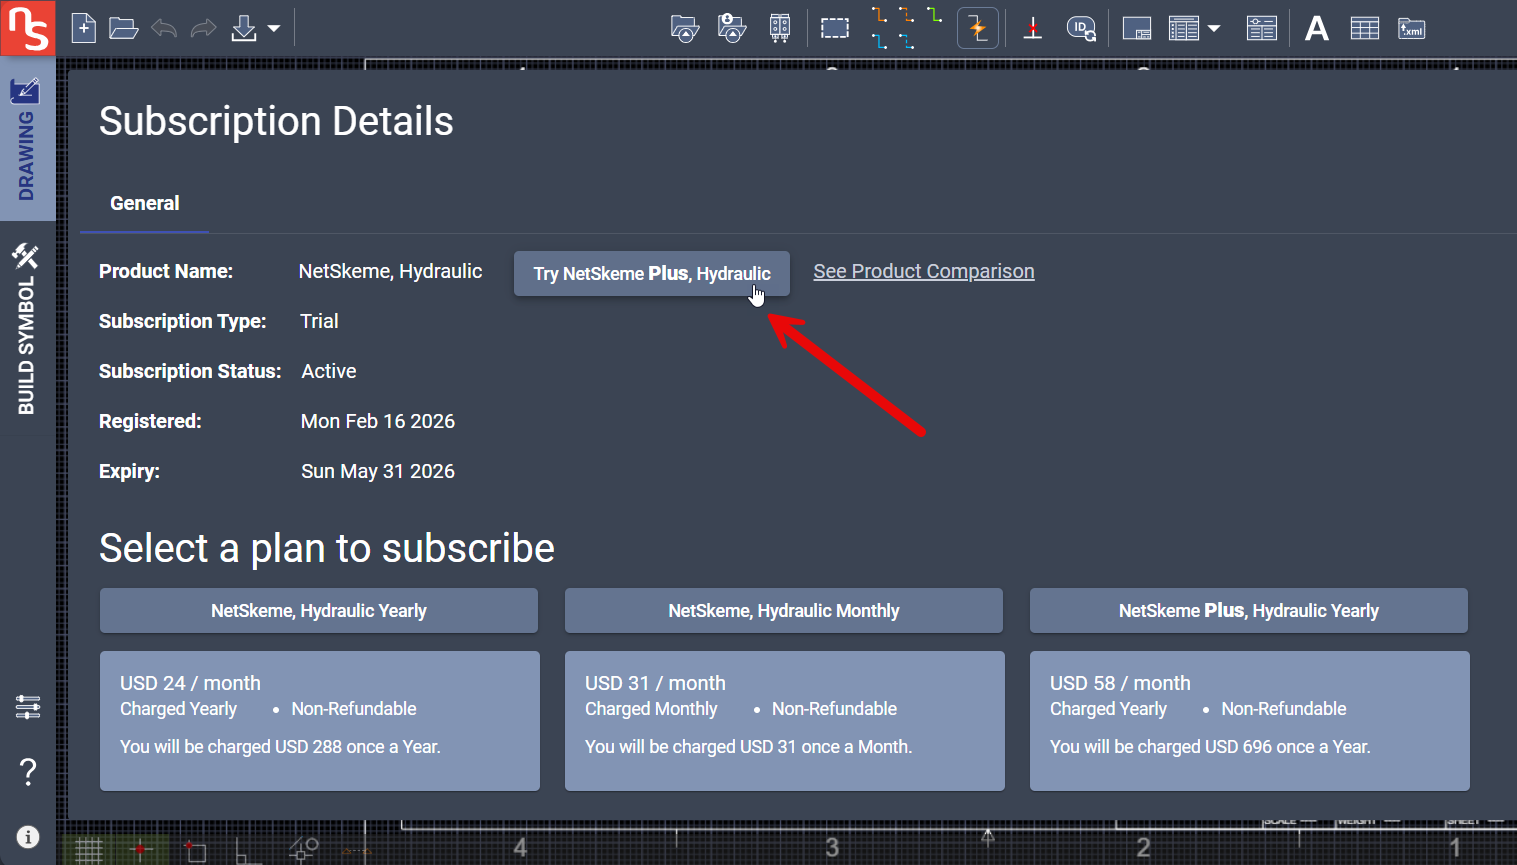Viewport: 1517px width, 865px height.
Task: Toggle the grid display icon
Action: [x=89, y=850]
